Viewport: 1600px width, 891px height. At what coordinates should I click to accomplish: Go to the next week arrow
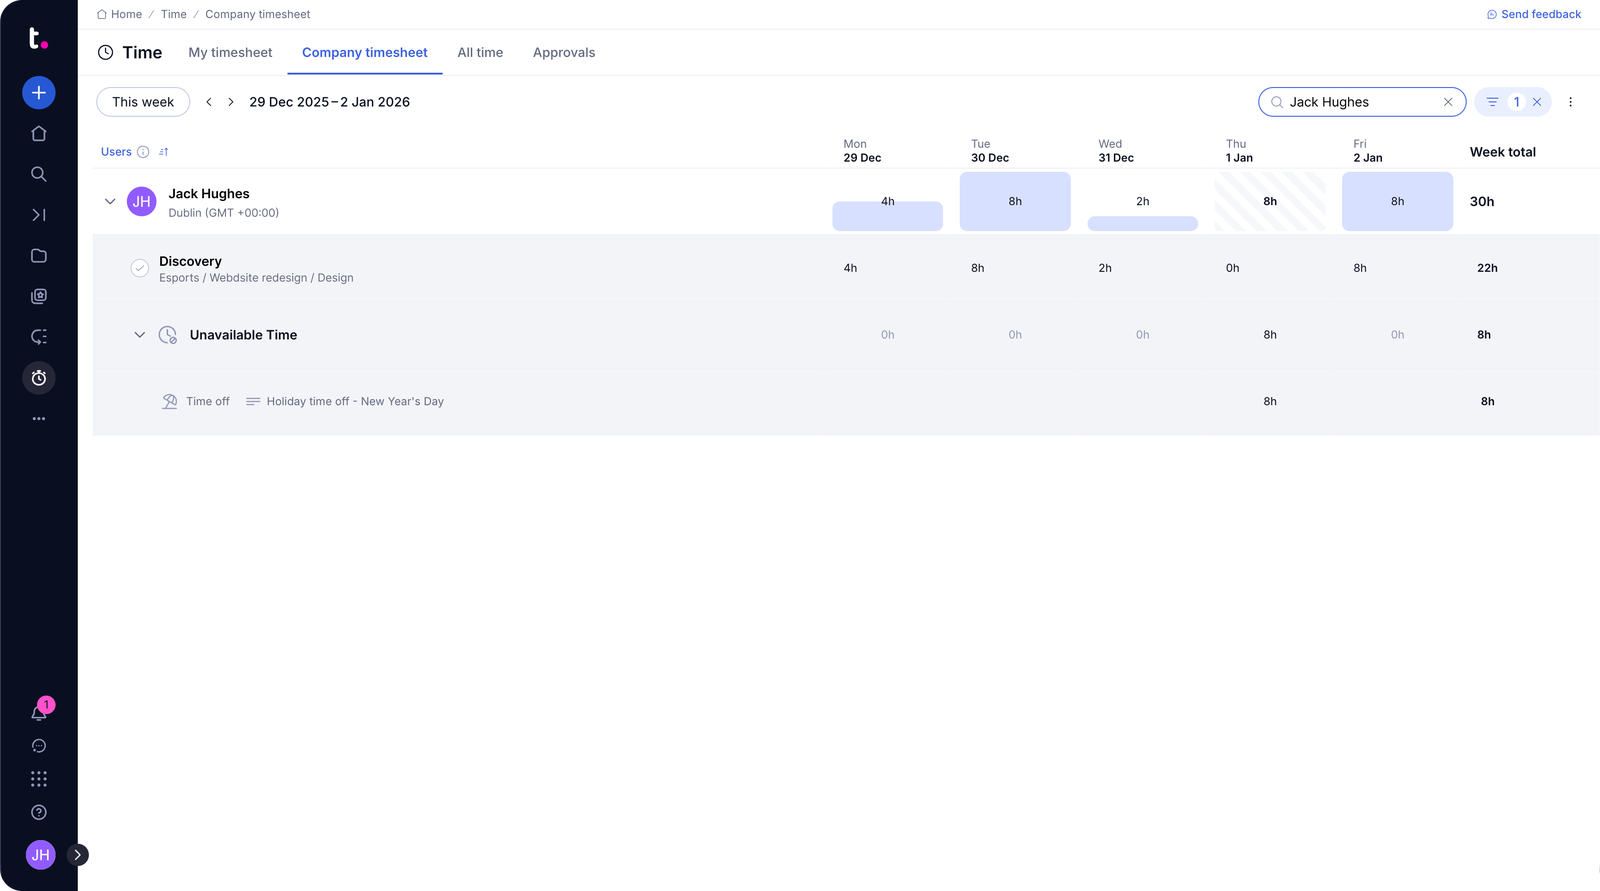(231, 102)
